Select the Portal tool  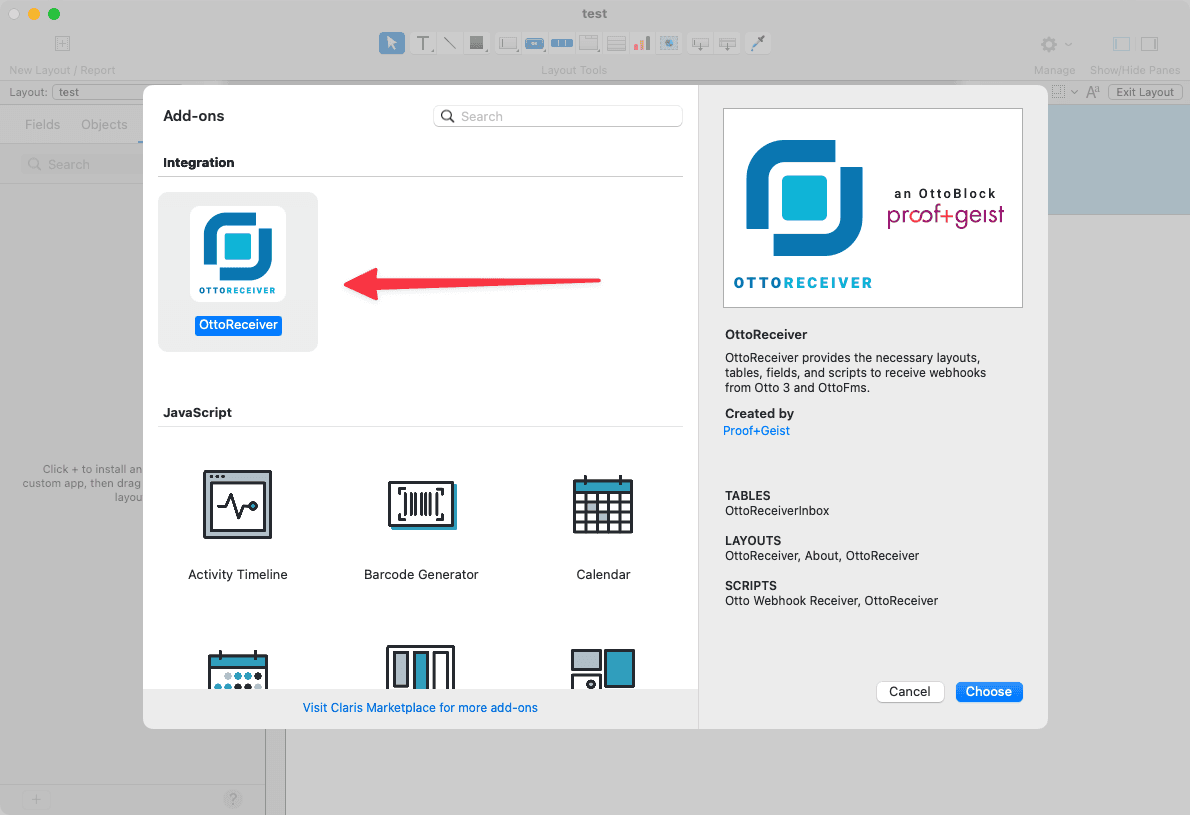click(616, 43)
